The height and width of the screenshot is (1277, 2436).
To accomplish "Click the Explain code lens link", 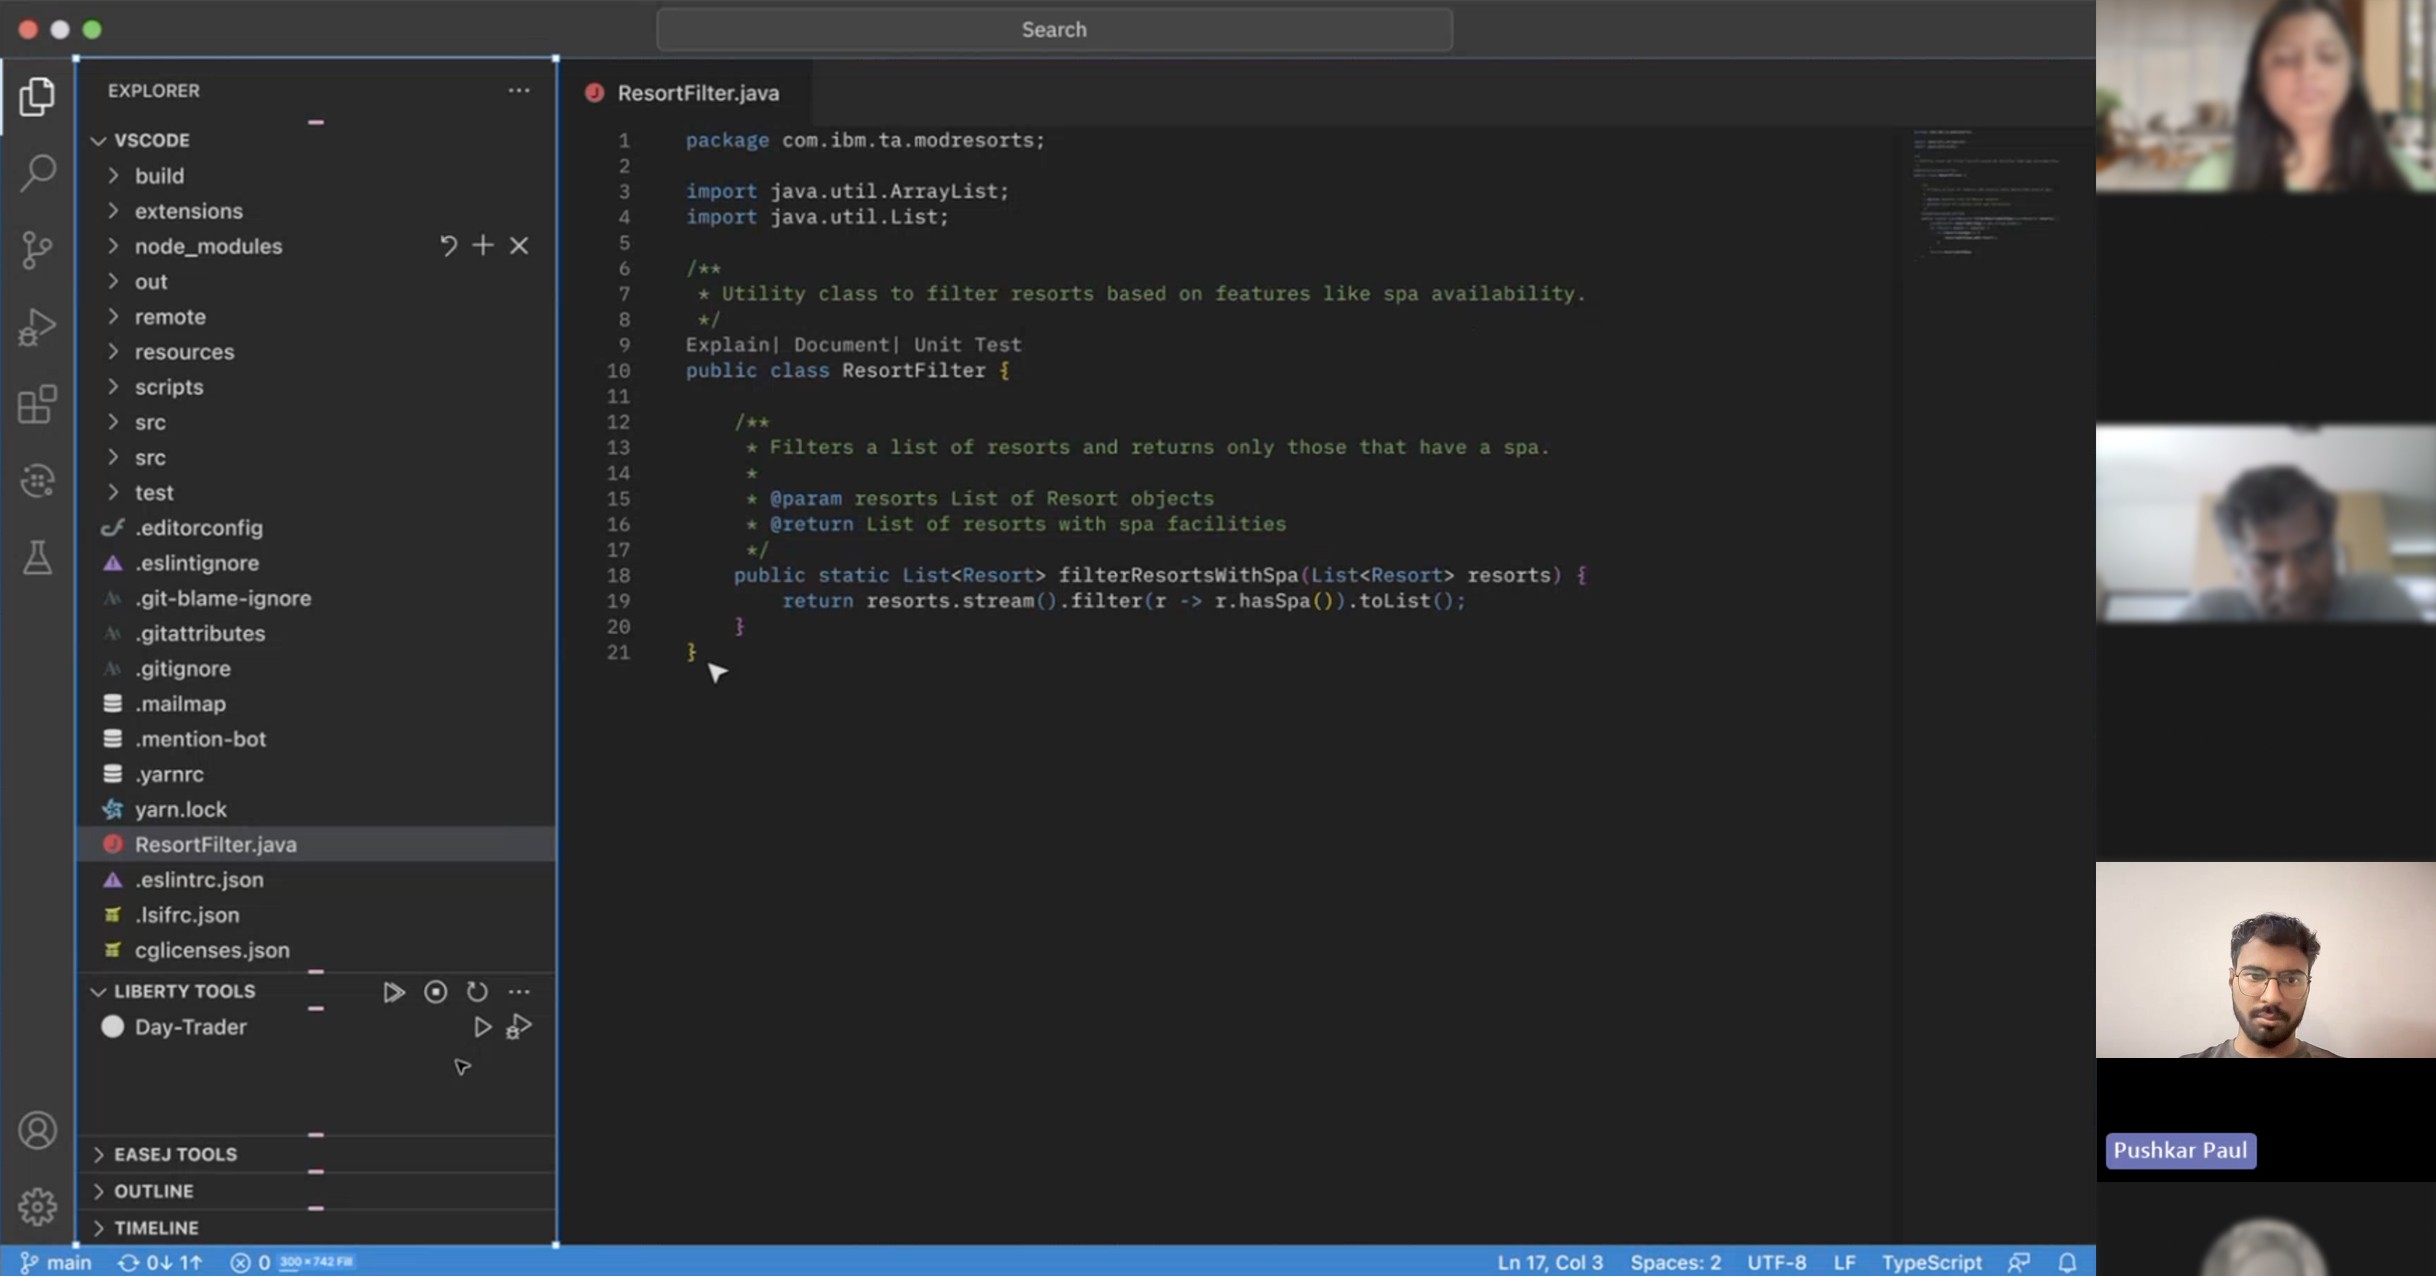I will (727, 345).
